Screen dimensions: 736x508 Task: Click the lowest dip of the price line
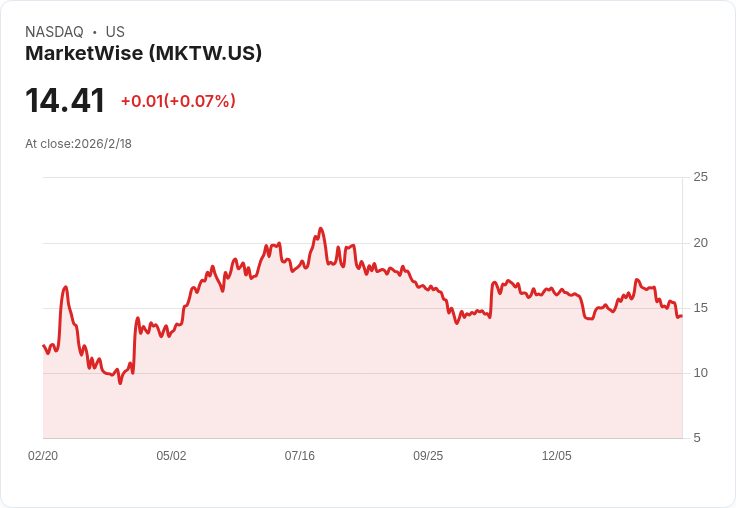tap(120, 383)
